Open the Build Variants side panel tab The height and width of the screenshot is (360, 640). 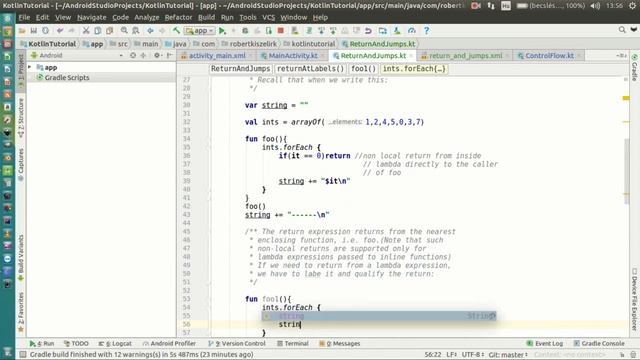(x=21, y=258)
